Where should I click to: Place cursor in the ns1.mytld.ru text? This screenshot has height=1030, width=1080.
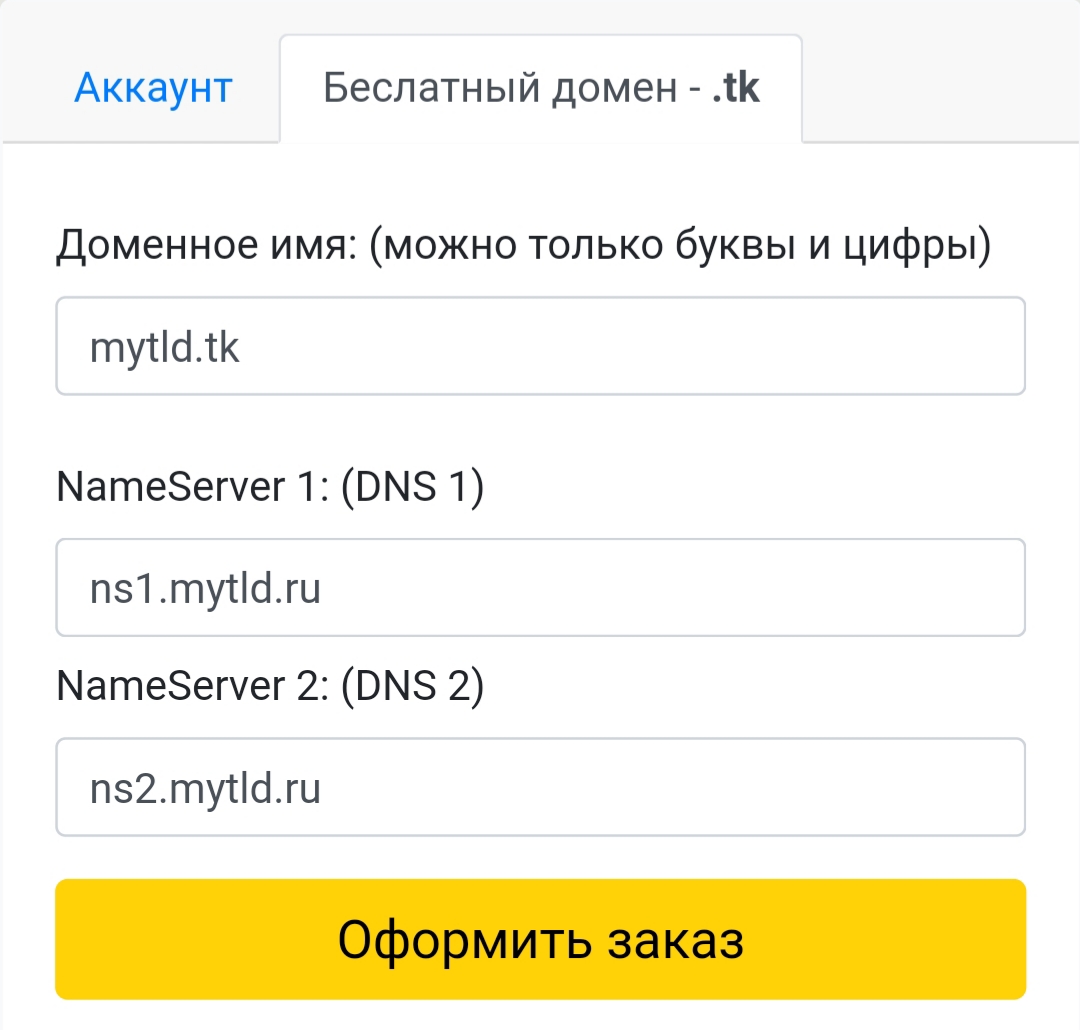point(205,589)
